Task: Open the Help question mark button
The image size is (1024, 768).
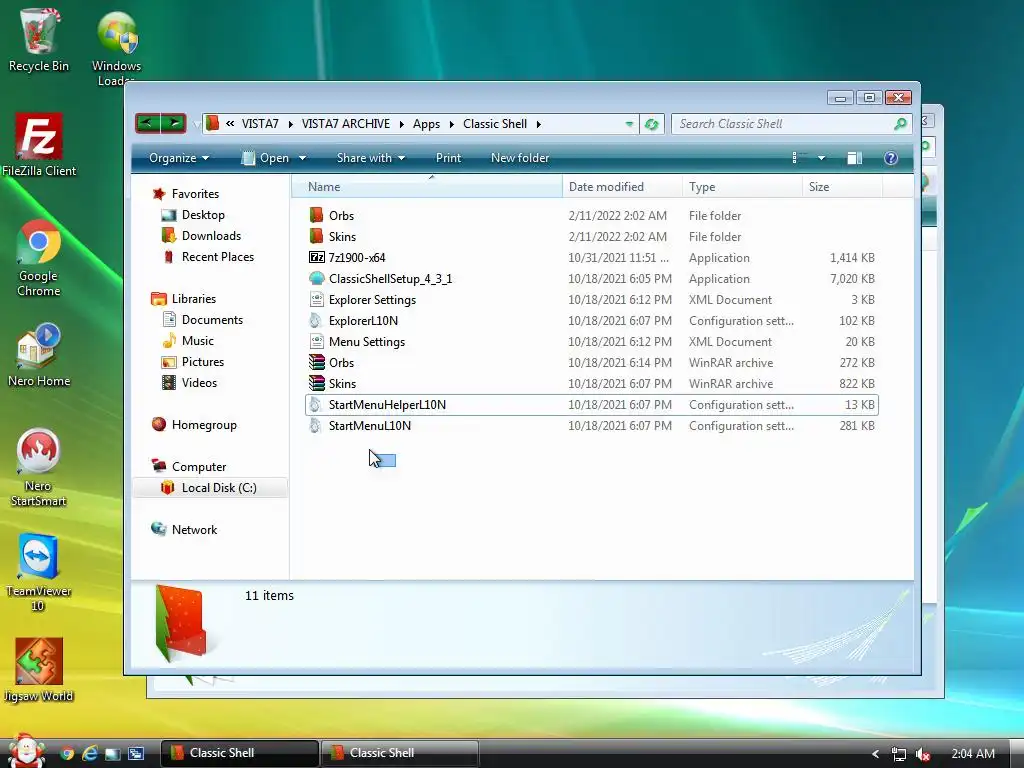Action: click(x=891, y=158)
